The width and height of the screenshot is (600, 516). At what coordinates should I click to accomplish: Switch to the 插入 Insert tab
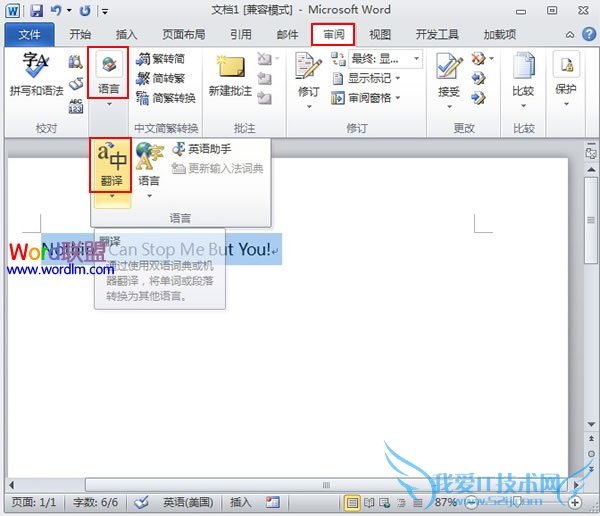126,35
